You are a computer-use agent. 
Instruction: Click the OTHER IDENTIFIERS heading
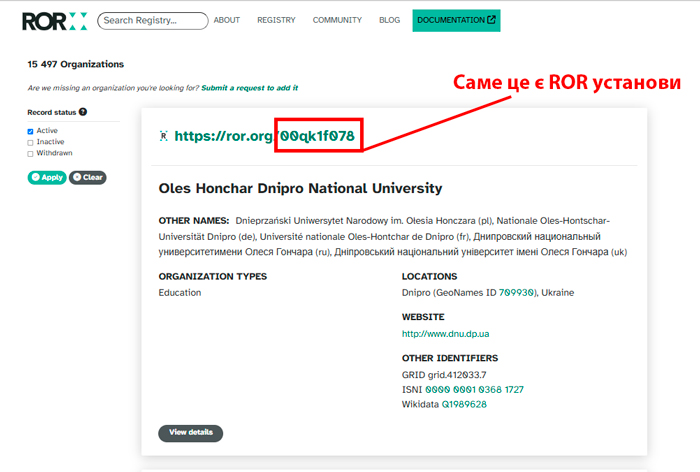click(x=450, y=358)
